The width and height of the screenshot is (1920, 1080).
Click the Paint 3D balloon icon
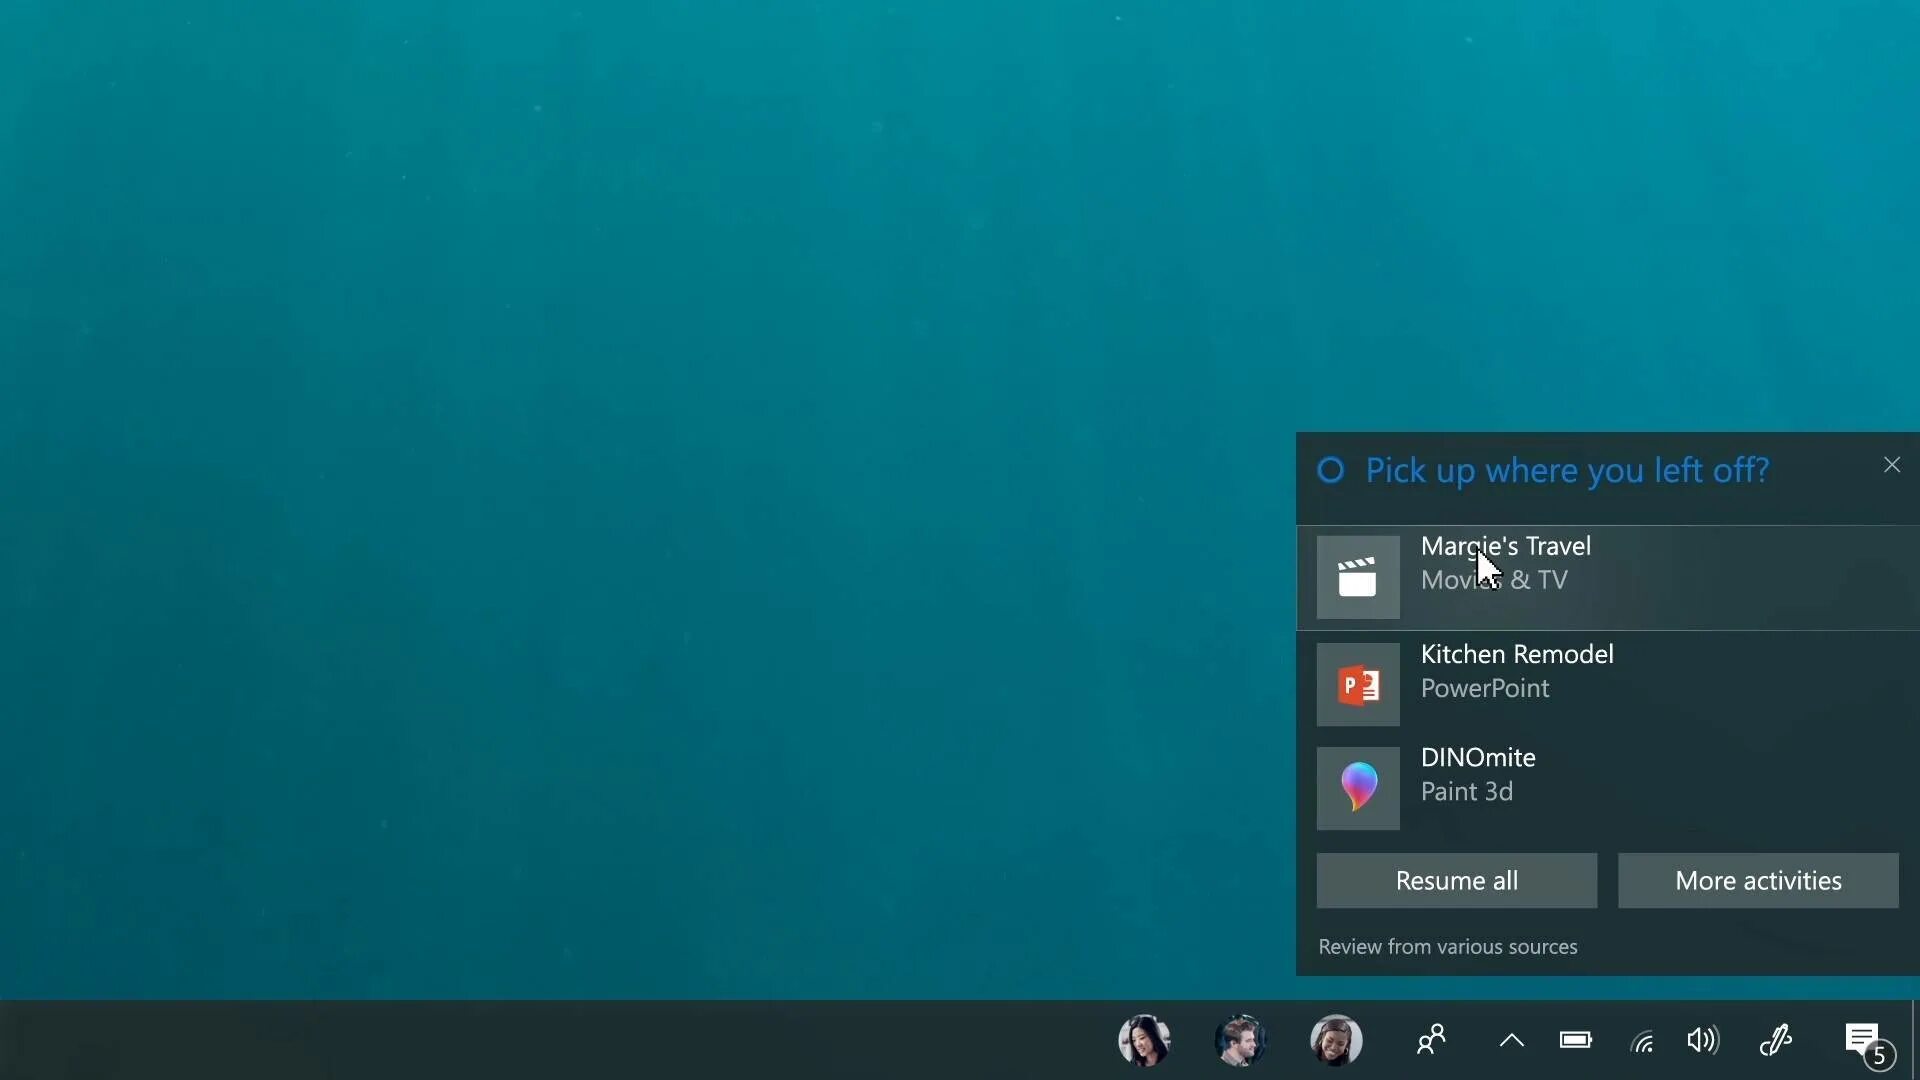[x=1357, y=788]
